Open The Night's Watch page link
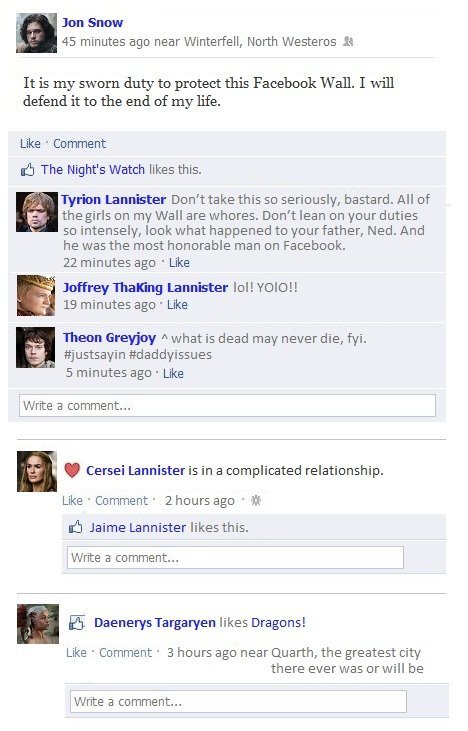 click(x=93, y=170)
